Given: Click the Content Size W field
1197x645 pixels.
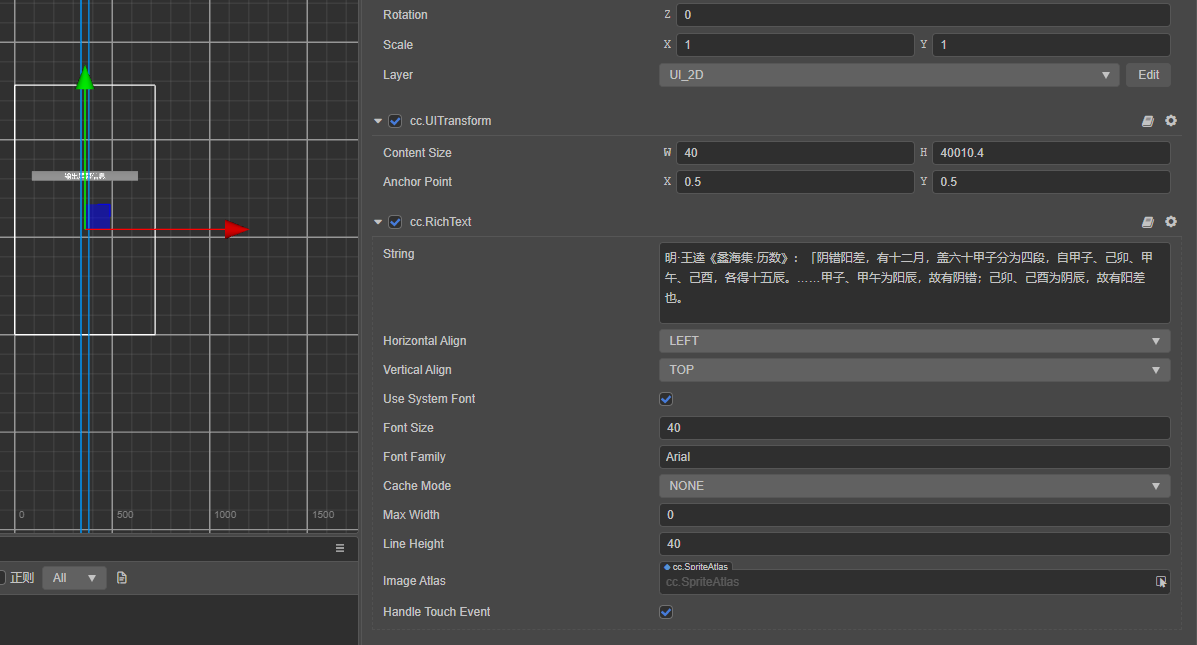Looking at the screenshot, I should 795,153.
